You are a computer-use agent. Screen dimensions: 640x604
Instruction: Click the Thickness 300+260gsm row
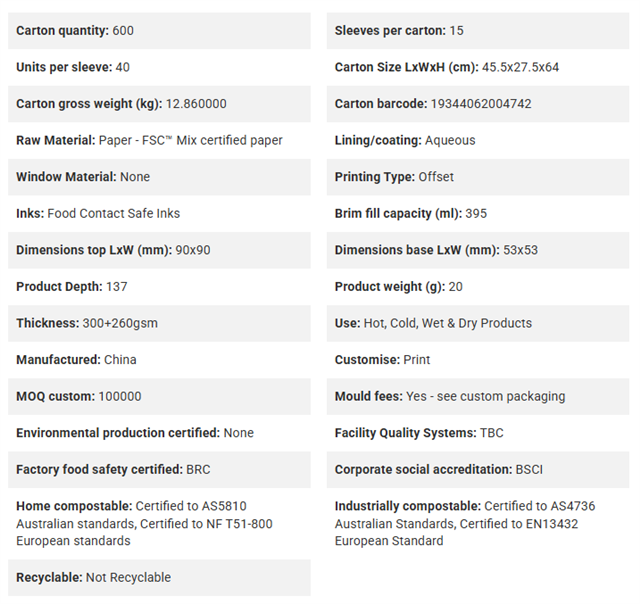coord(159,323)
